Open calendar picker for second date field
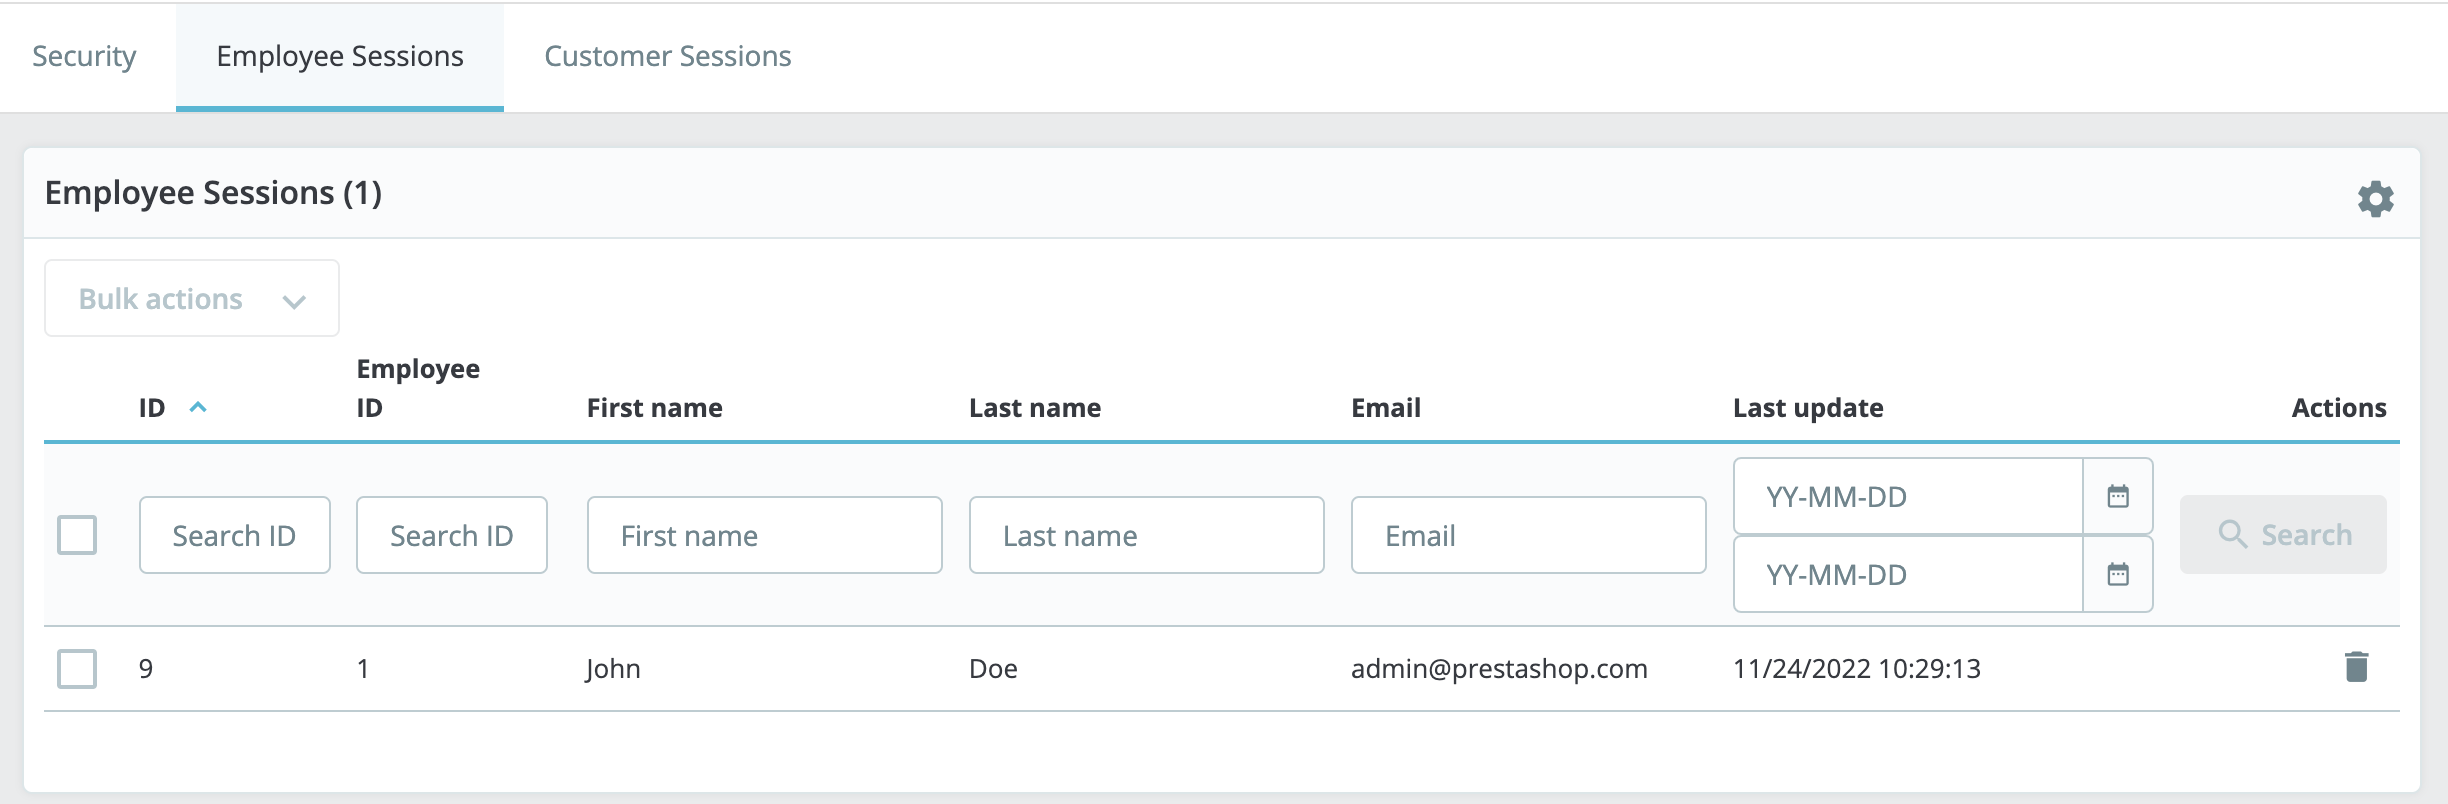This screenshot has height=804, width=2448. [2117, 574]
